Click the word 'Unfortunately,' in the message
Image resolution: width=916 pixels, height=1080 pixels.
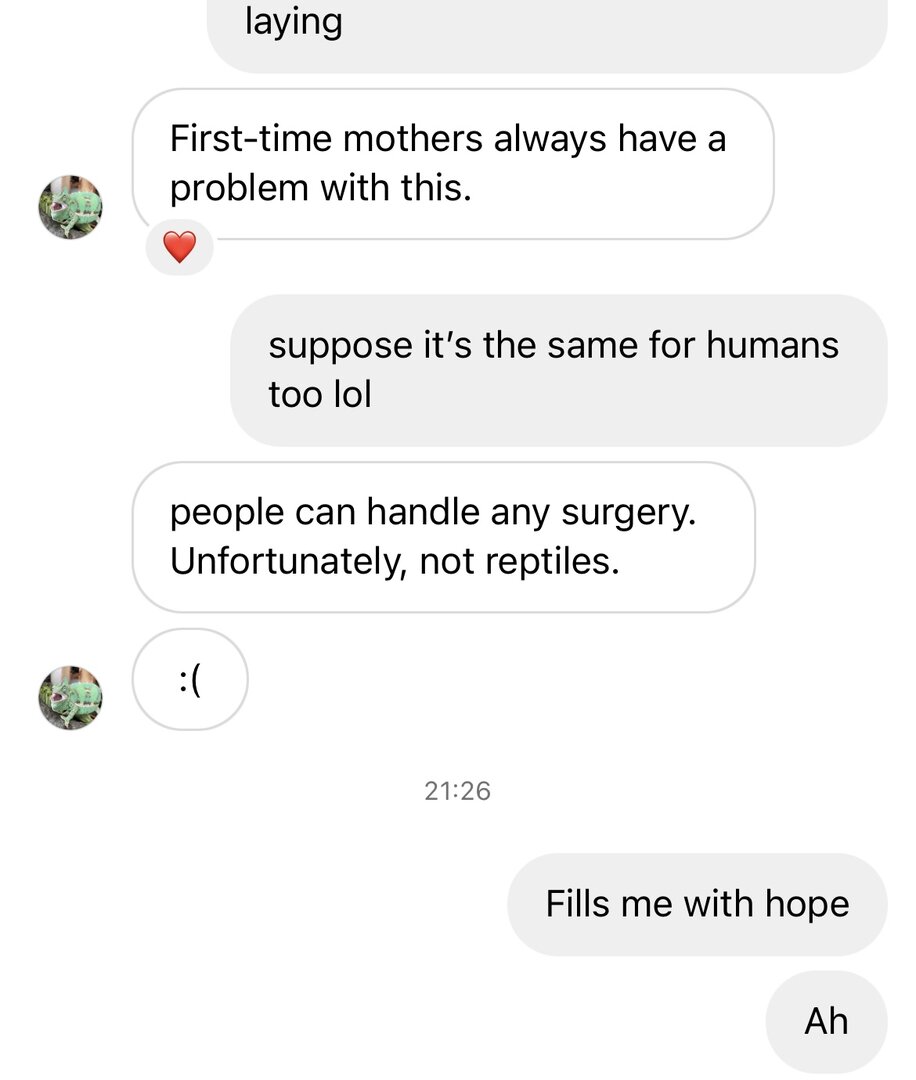tap(288, 562)
